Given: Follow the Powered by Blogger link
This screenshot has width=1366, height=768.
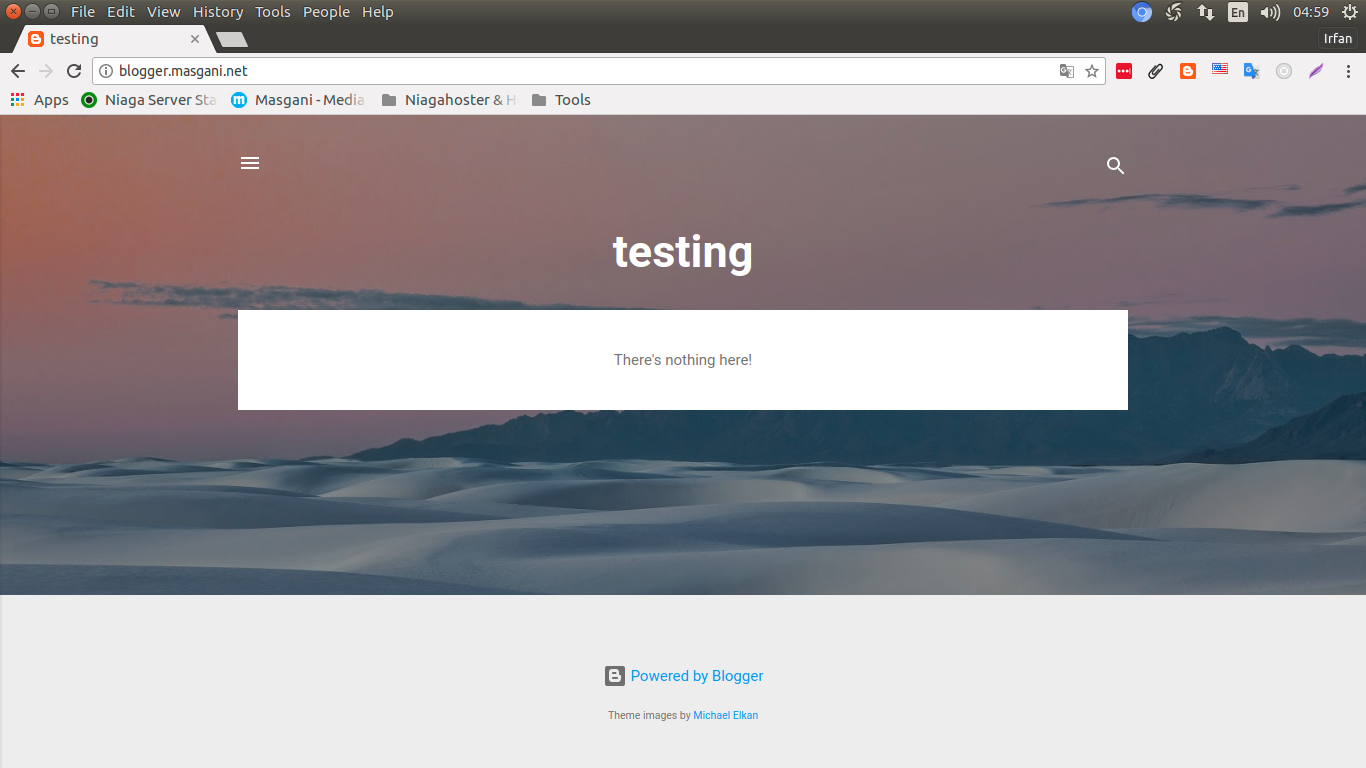Looking at the screenshot, I should (x=697, y=676).
